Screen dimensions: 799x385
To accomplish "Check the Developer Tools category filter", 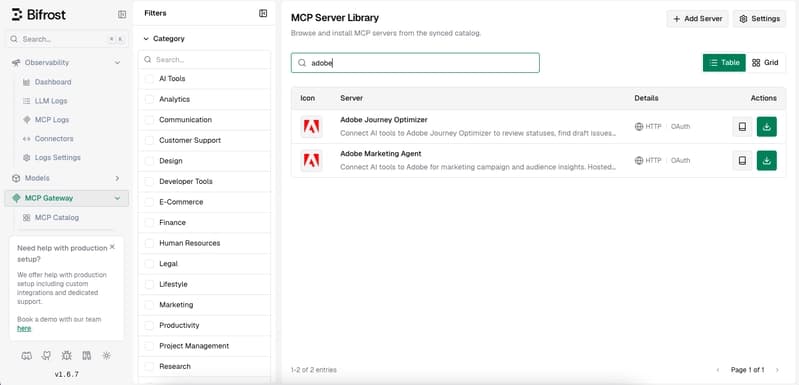I will [149, 181].
